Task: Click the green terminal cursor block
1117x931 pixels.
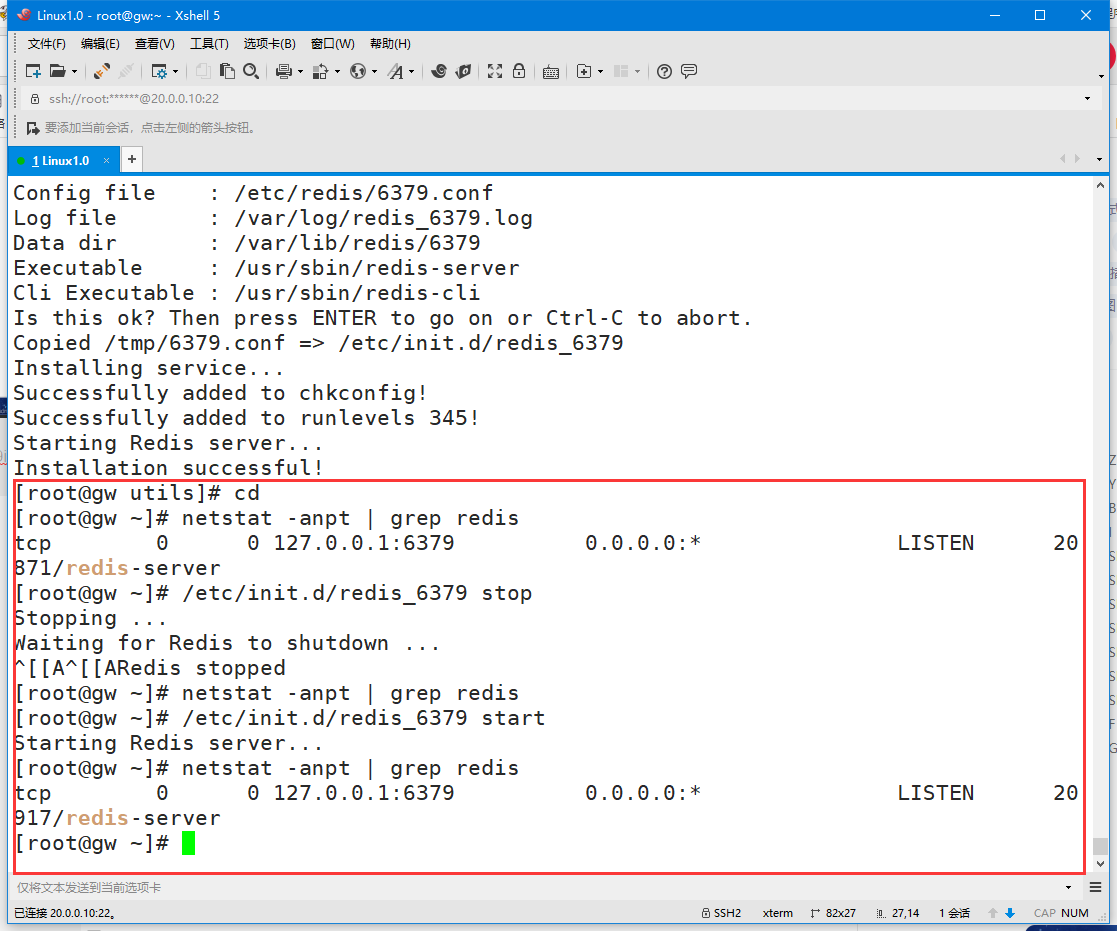Action: coord(188,843)
